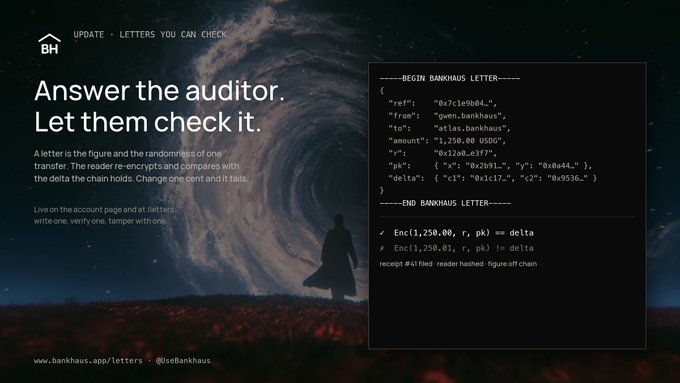Click the "delta" line with c1 and c2
The width and height of the screenshot is (680, 383).
(x=493, y=178)
